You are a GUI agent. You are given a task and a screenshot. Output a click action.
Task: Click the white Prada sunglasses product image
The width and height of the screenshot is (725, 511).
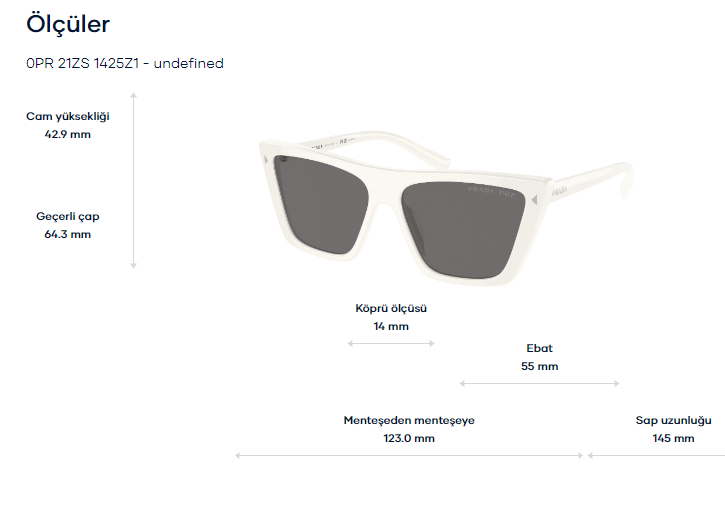pos(445,208)
